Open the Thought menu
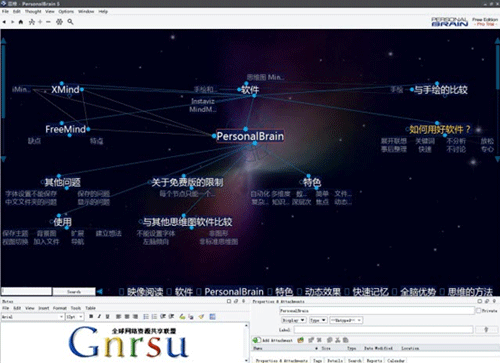This screenshot has width=500, height=363. coord(33,12)
